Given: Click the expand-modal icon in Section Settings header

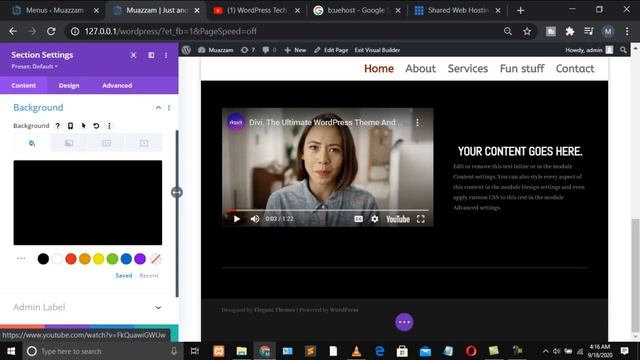Looking at the screenshot, I should click(133, 55).
